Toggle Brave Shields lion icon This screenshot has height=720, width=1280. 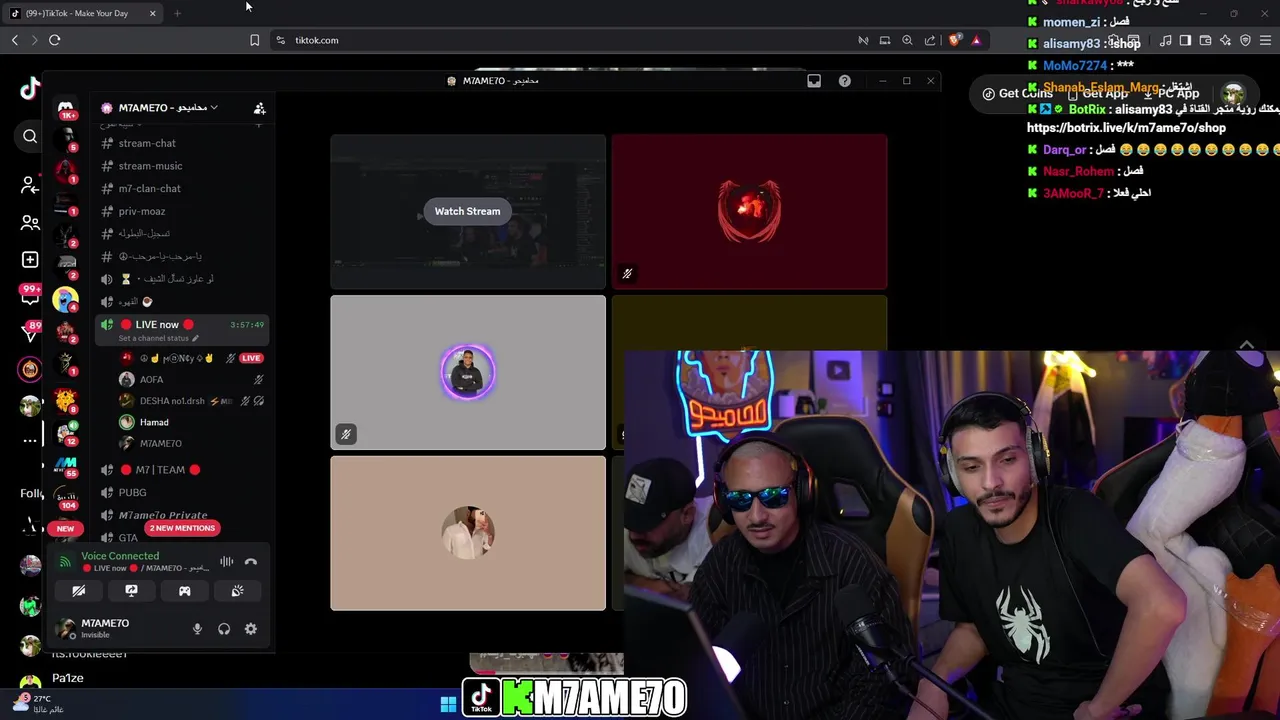coord(955,40)
